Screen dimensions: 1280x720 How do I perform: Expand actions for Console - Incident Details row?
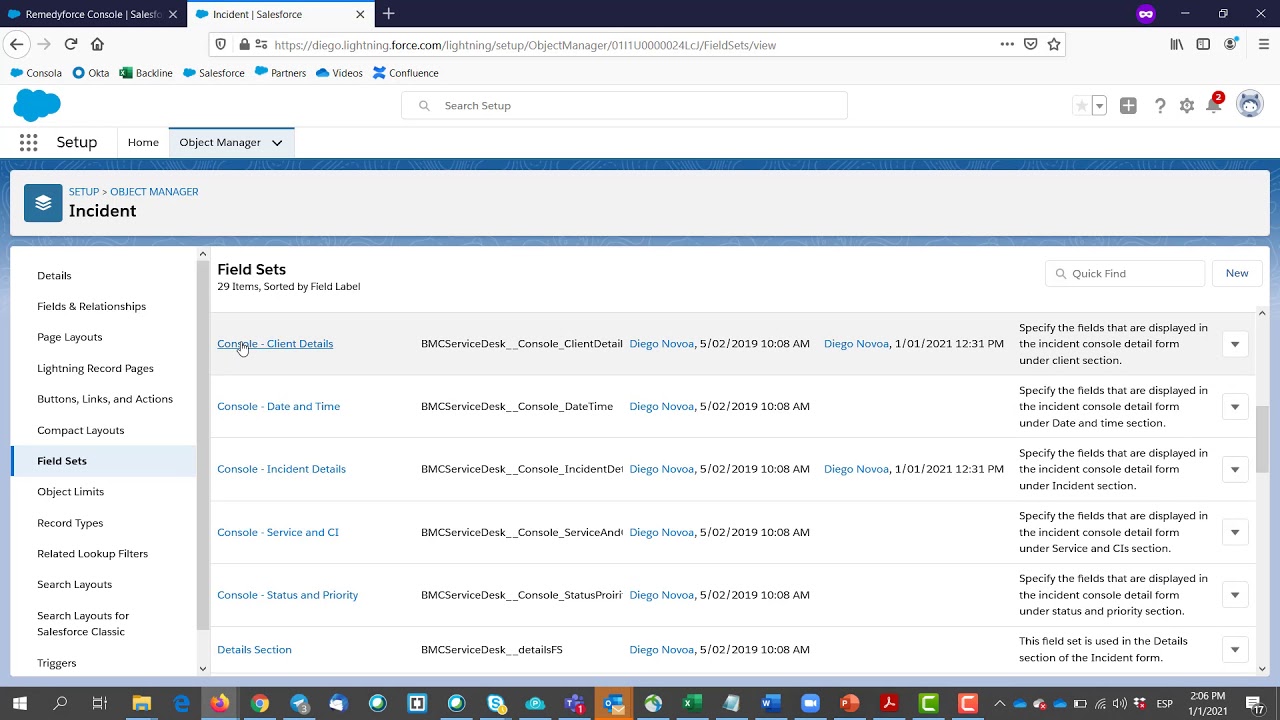(x=1235, y=469)
